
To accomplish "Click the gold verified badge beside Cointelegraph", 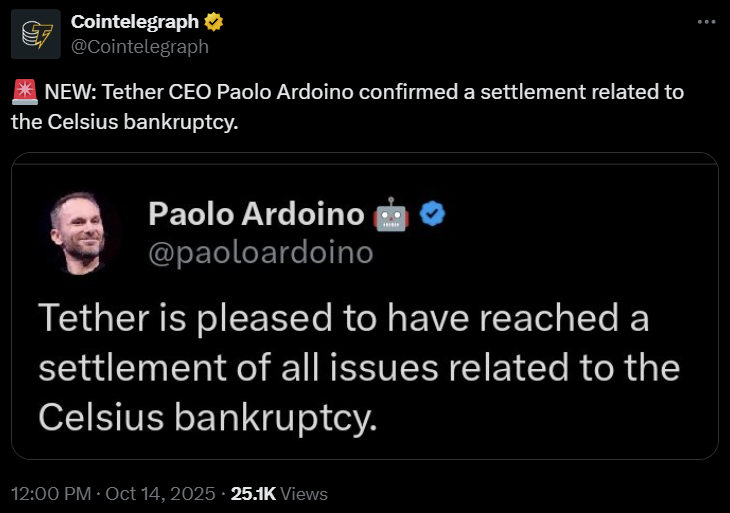I will point(213,21).
